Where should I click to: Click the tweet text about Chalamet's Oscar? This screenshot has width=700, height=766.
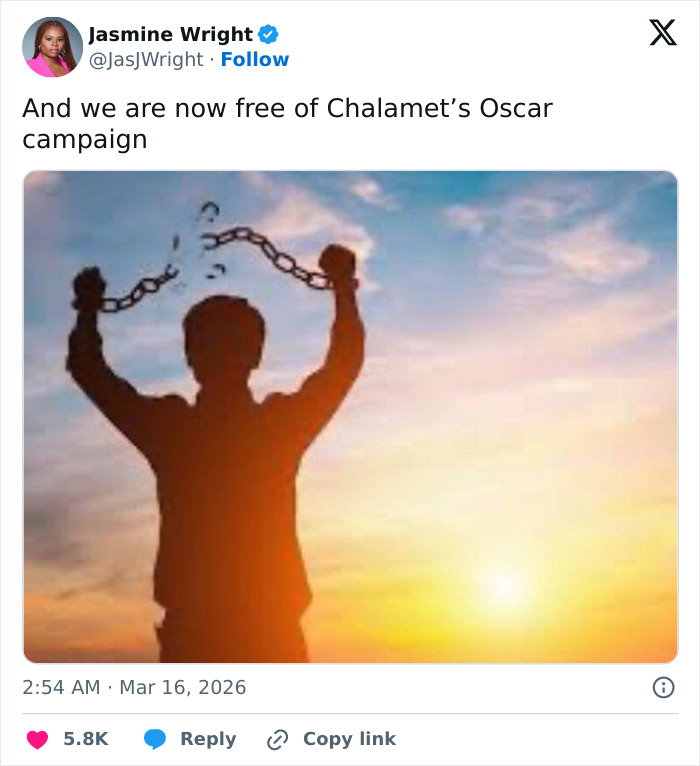[287, 108]
